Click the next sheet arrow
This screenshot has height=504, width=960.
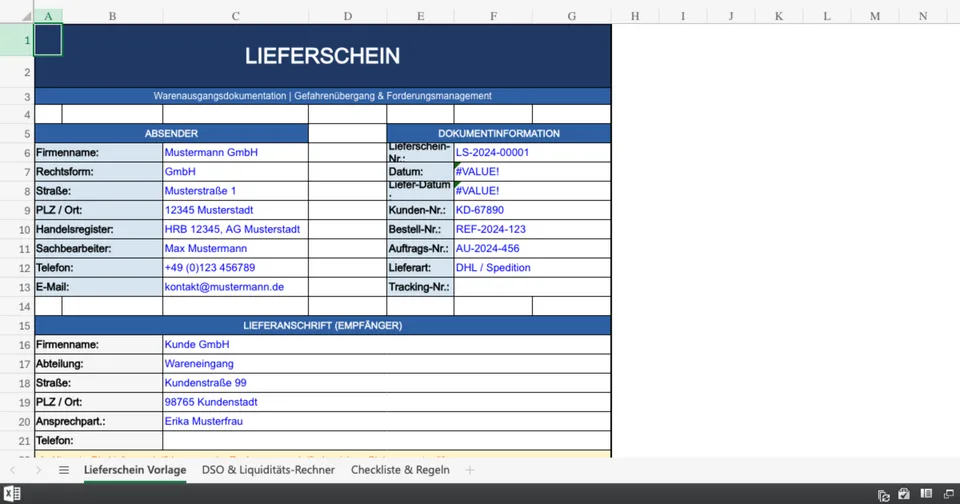(x=38, y=470)
